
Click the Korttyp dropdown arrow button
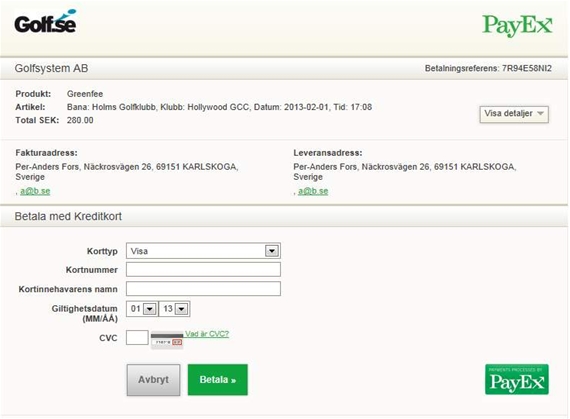[x=272, y=251]
